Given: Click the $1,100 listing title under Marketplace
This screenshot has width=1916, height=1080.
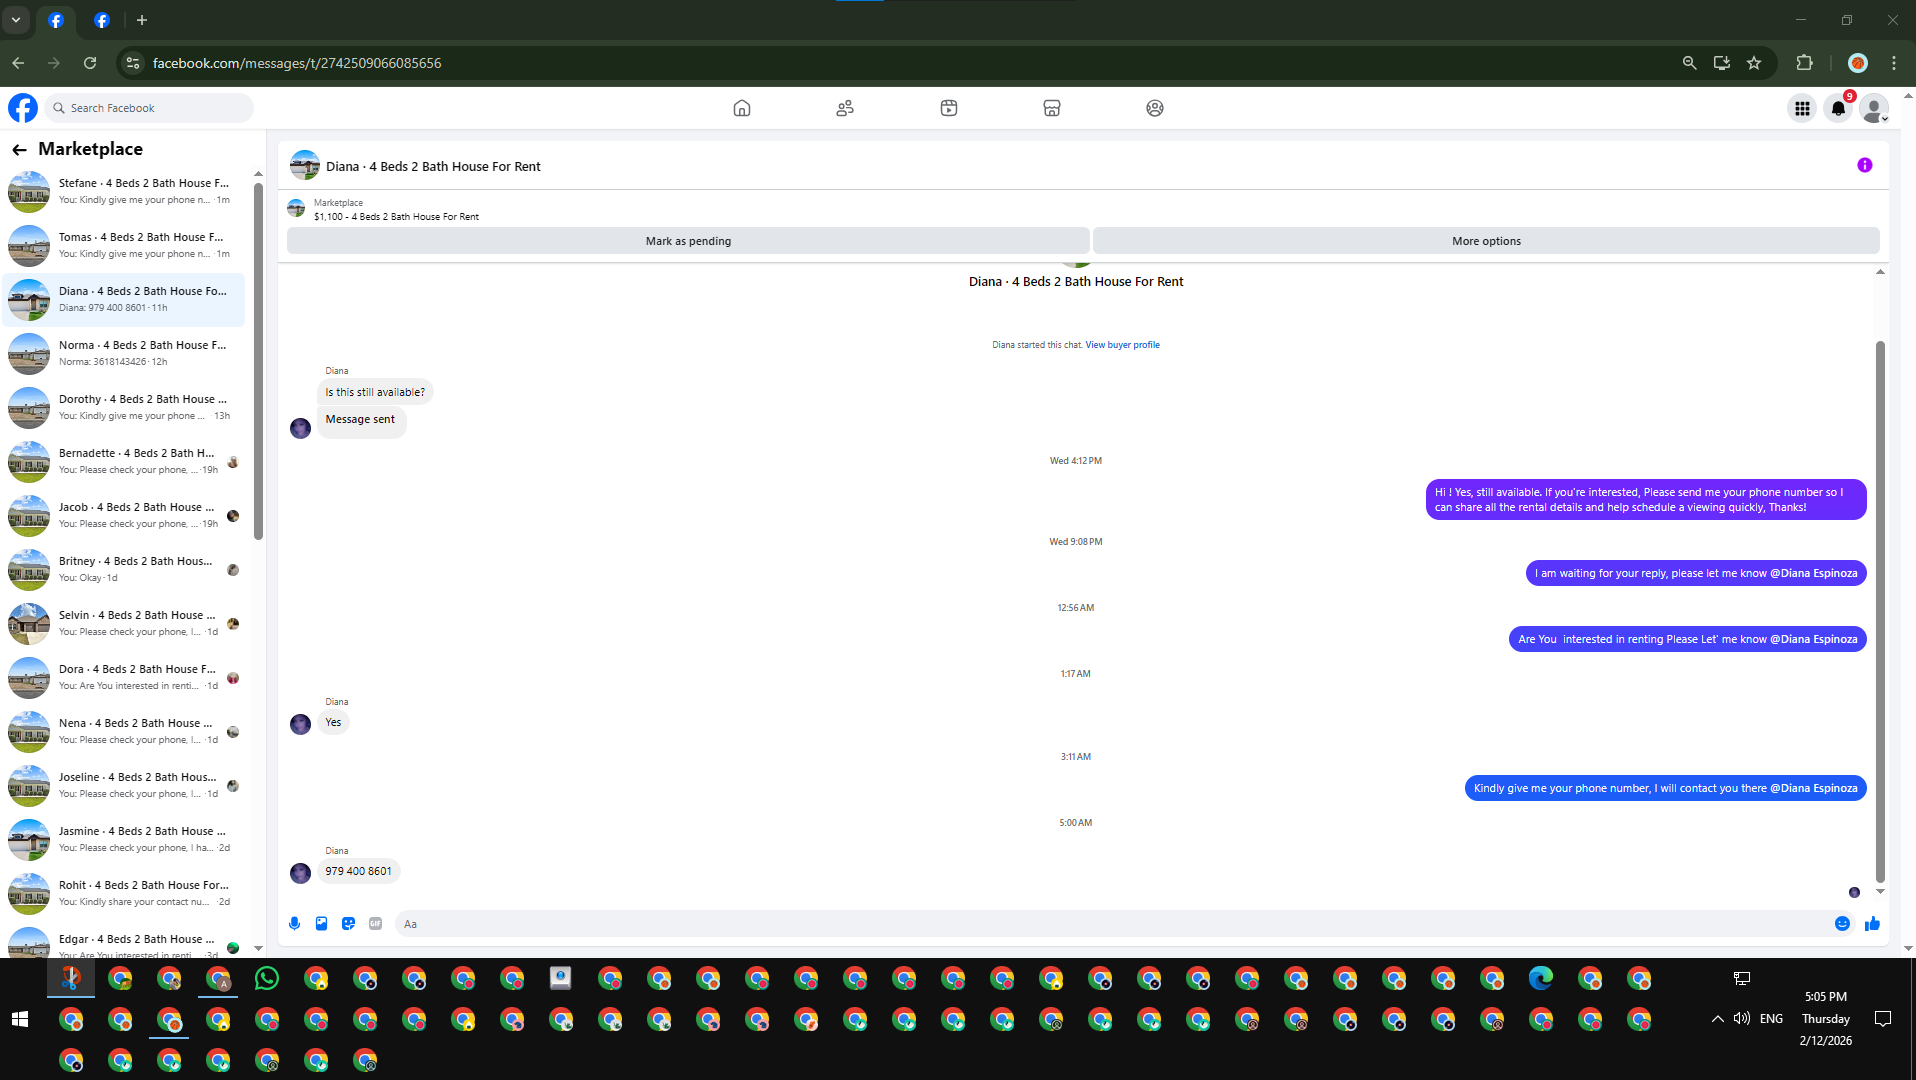Looking at the screenshot, I should pos(396,217).
